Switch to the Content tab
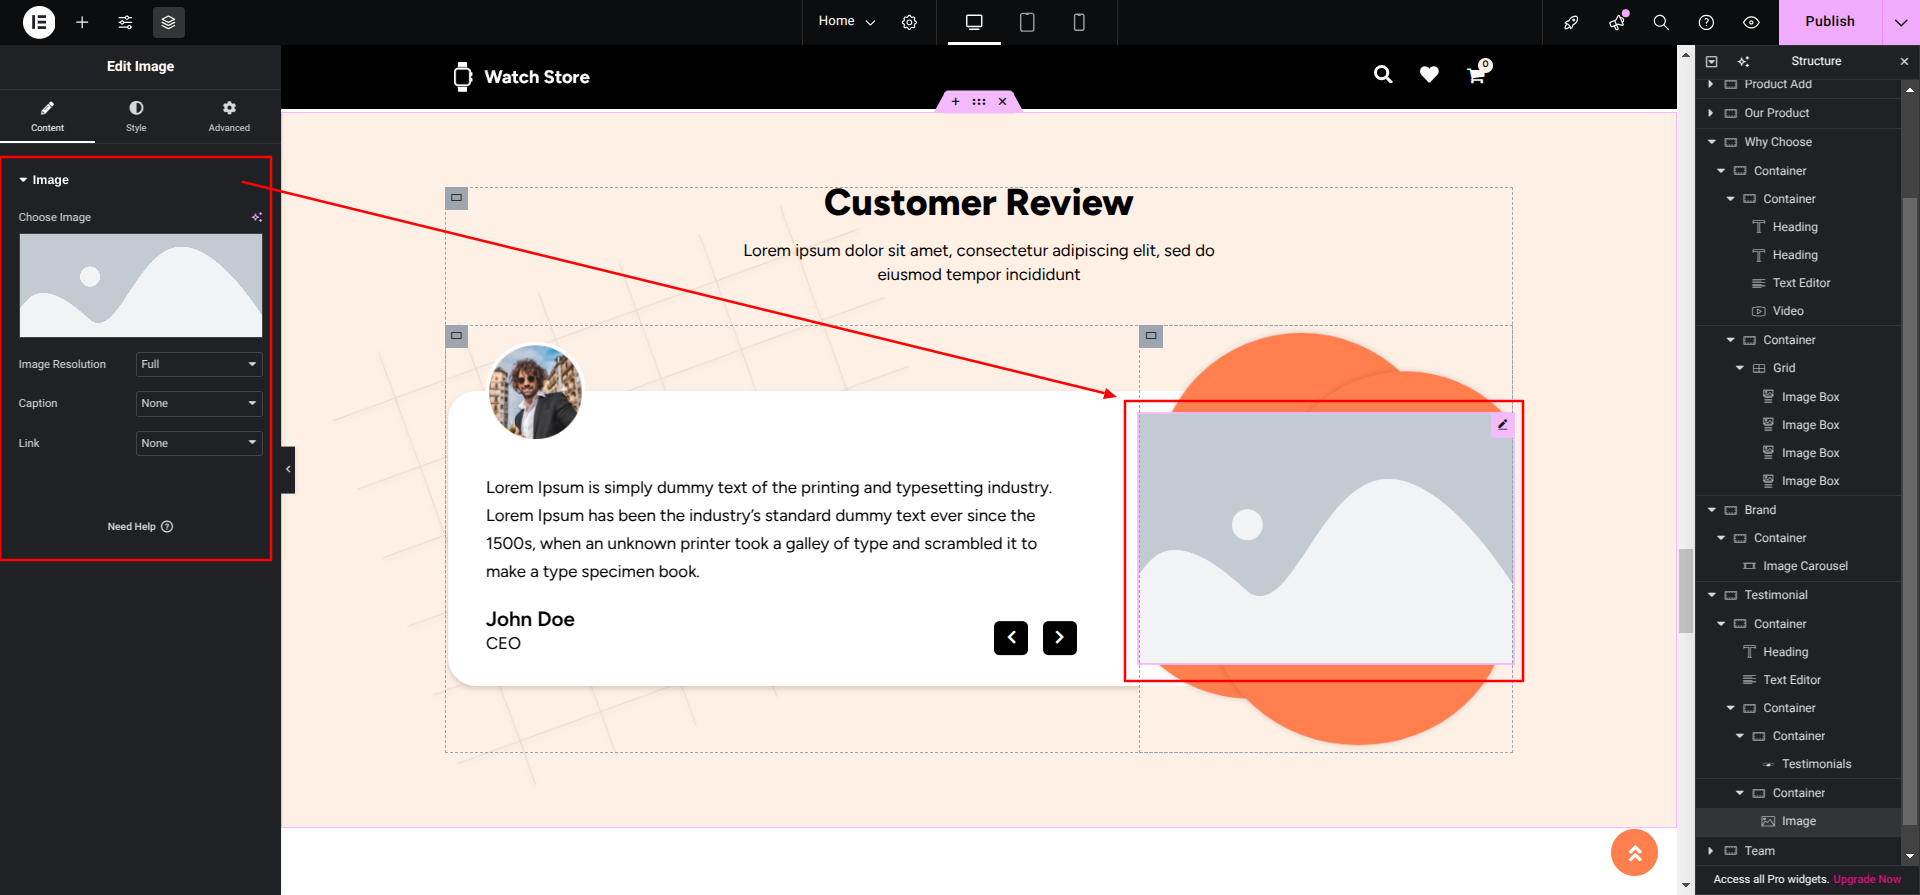 pos(47,116)
